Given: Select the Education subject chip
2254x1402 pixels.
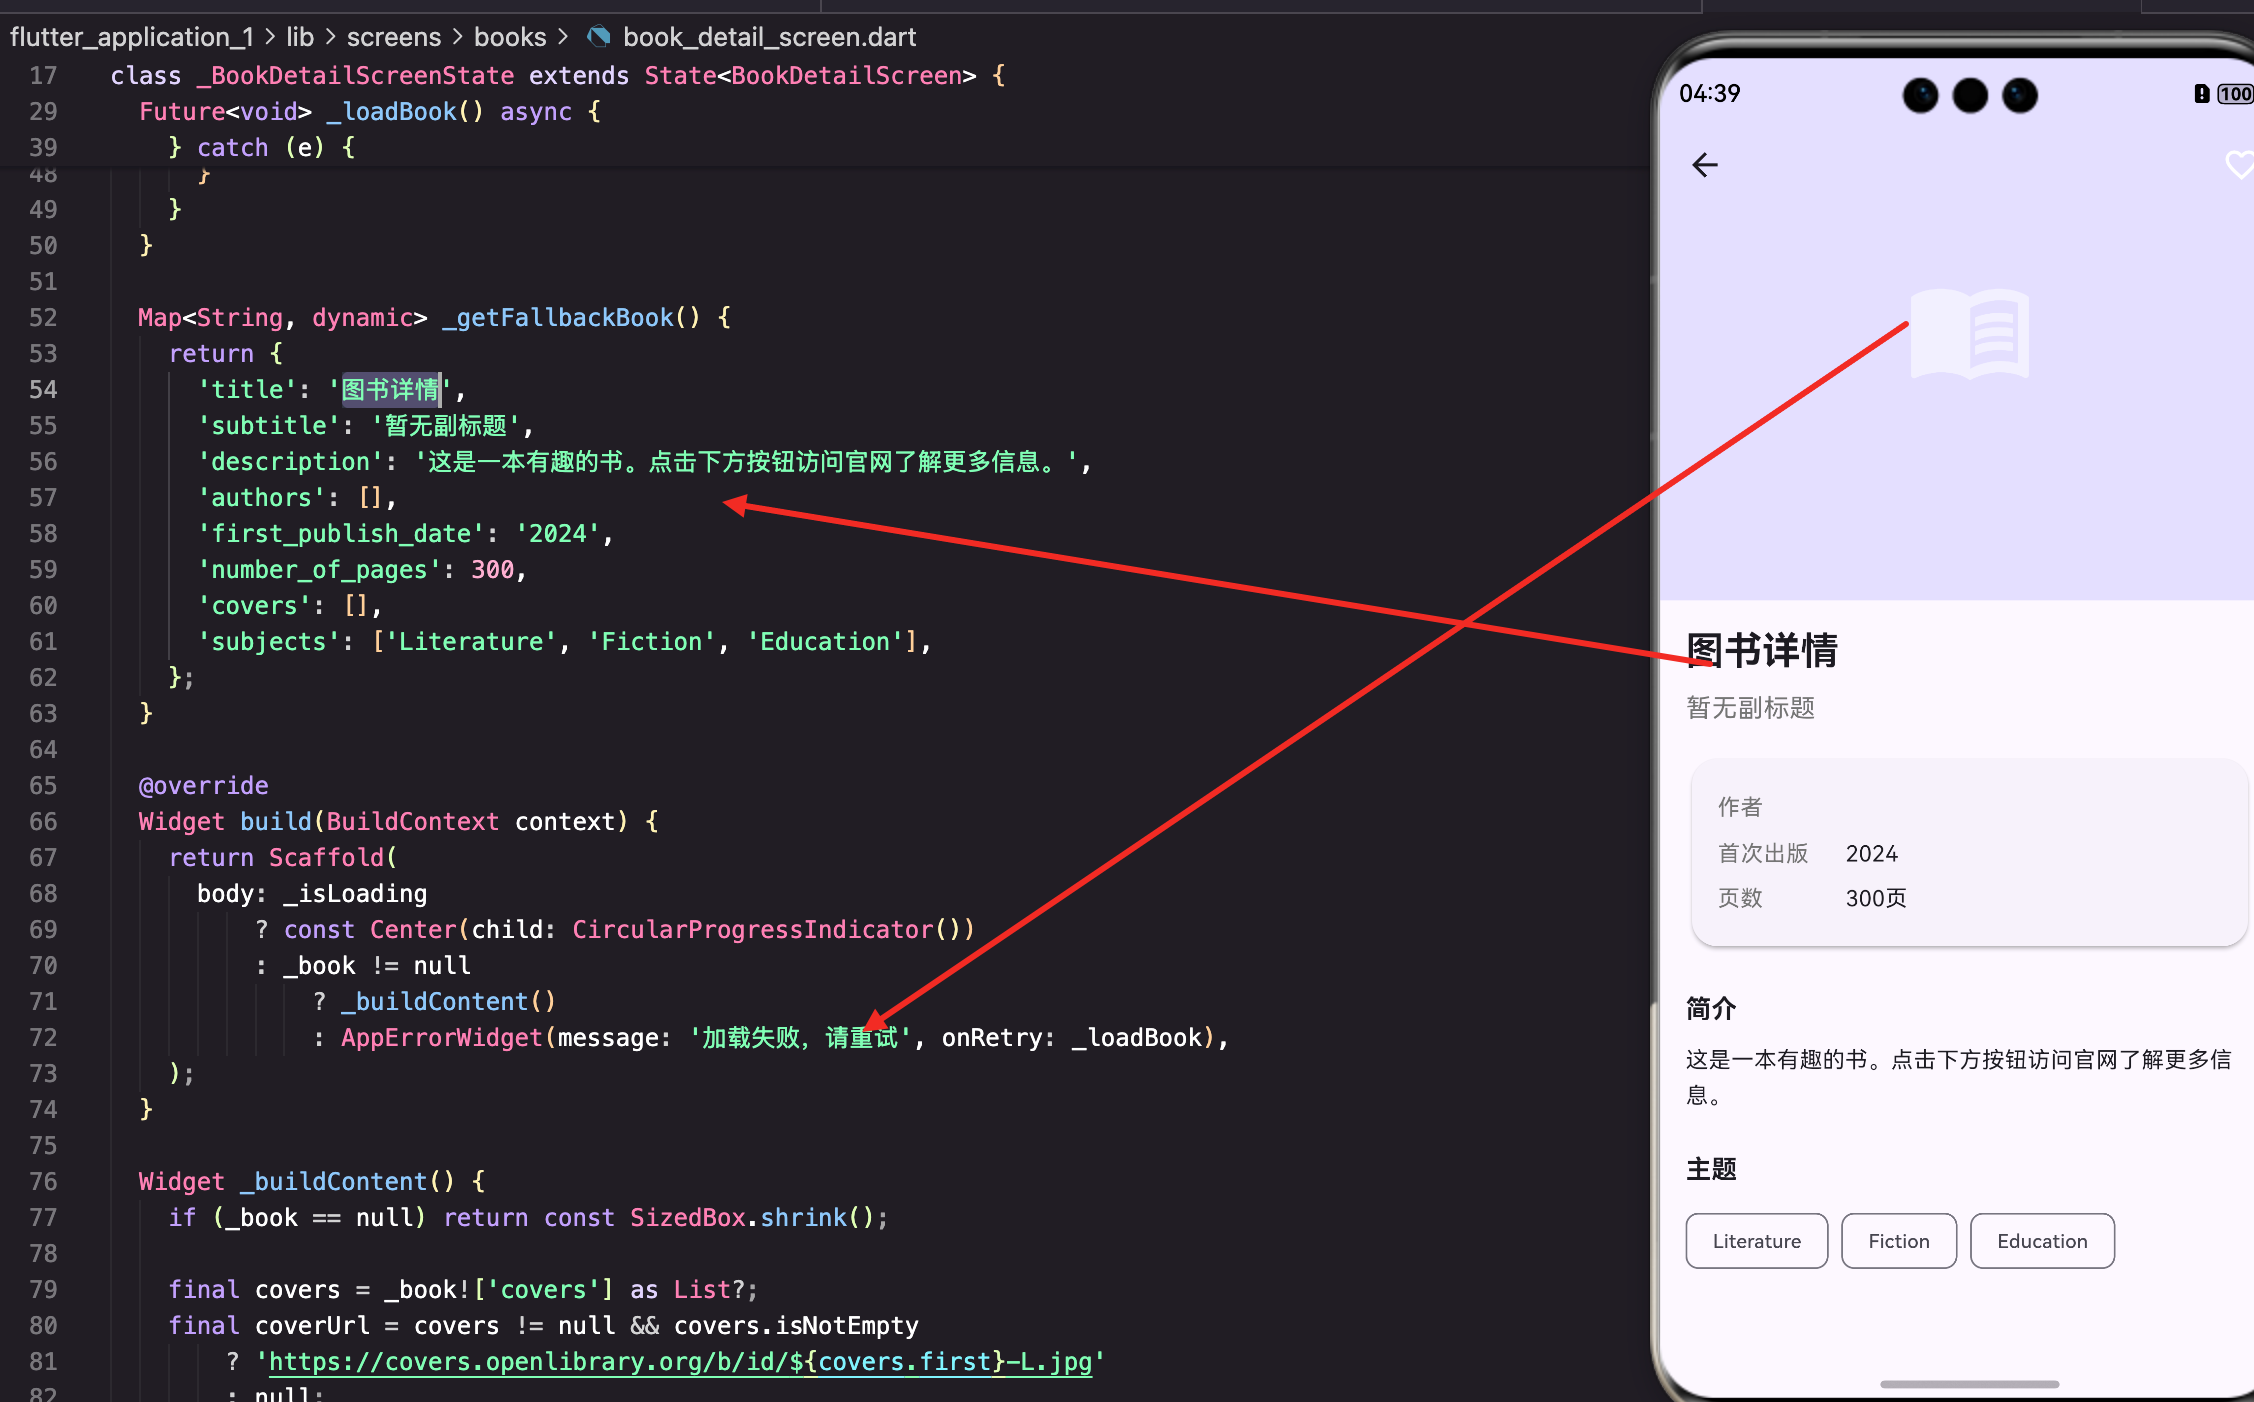Looking at the screenshot, I should [x=2041, y=1241].
